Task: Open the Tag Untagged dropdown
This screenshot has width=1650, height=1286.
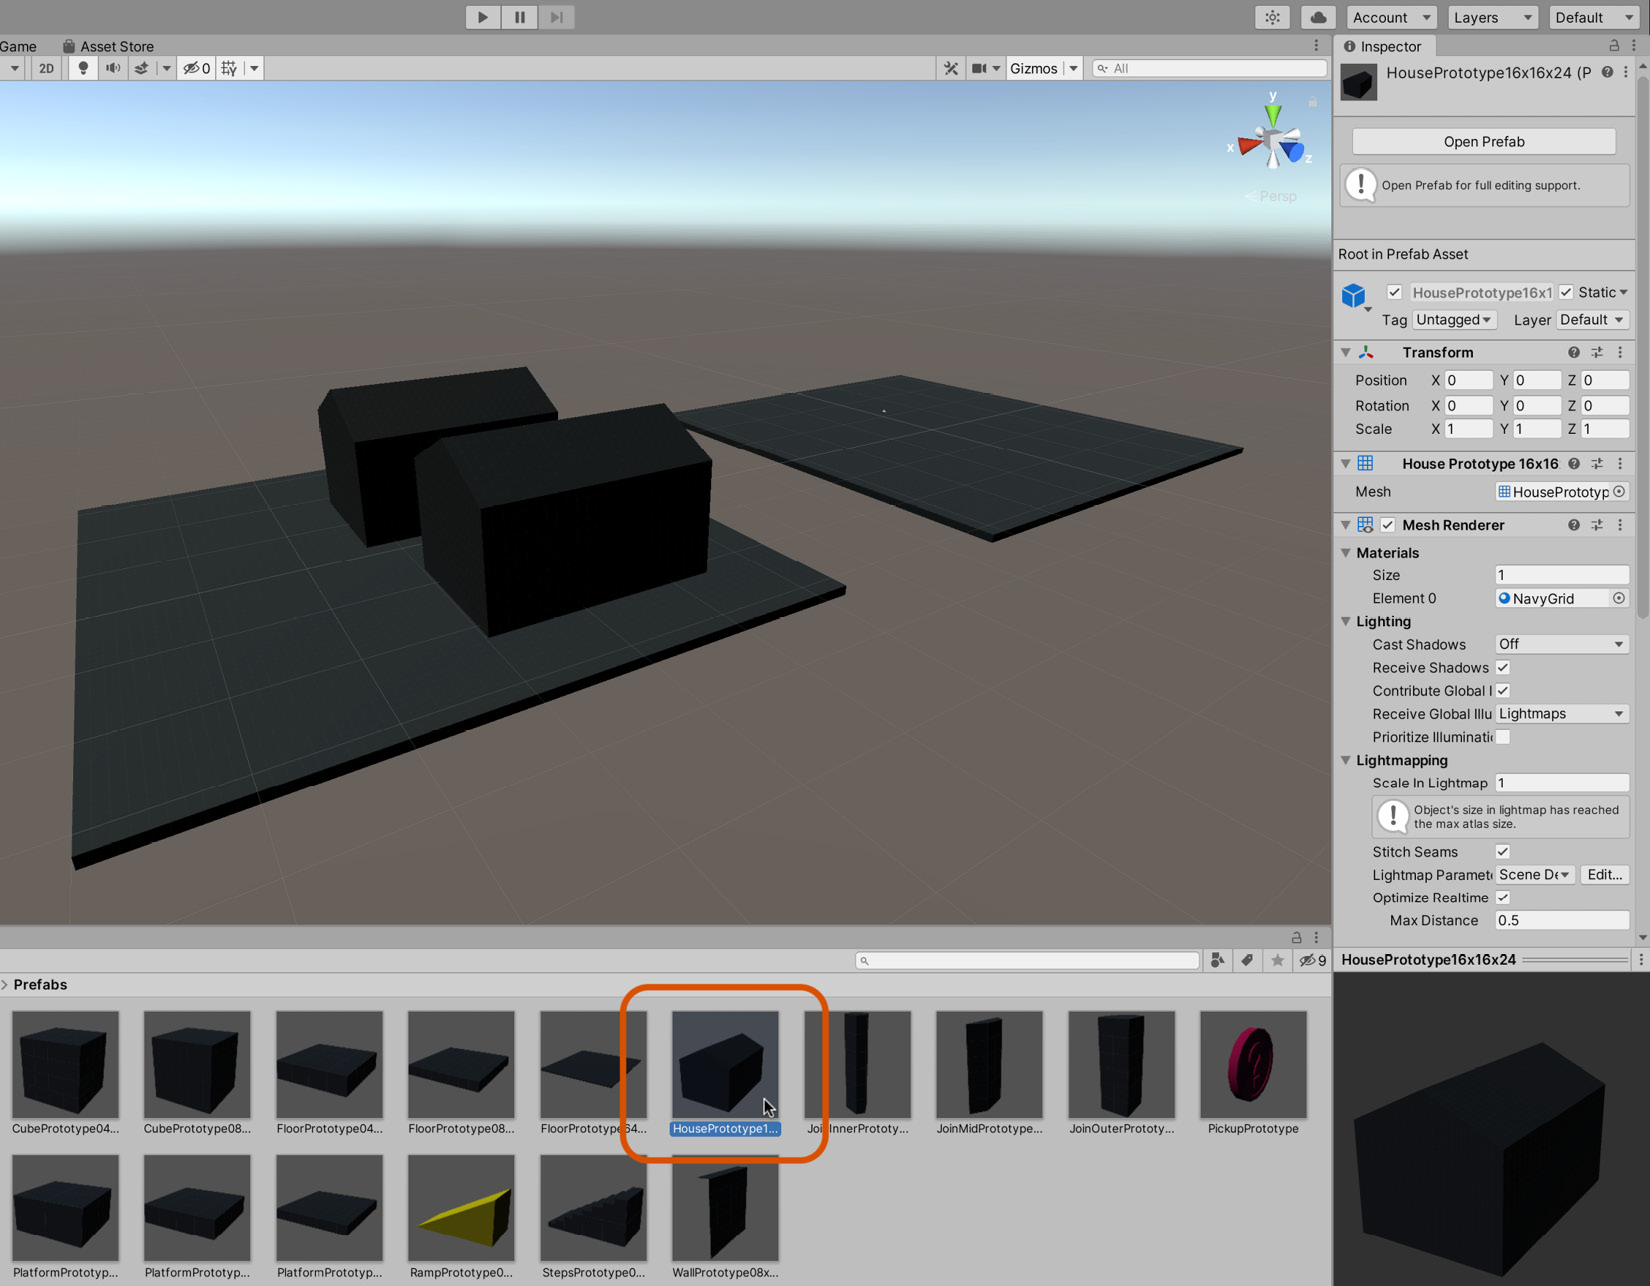Action: (1454, 320)
